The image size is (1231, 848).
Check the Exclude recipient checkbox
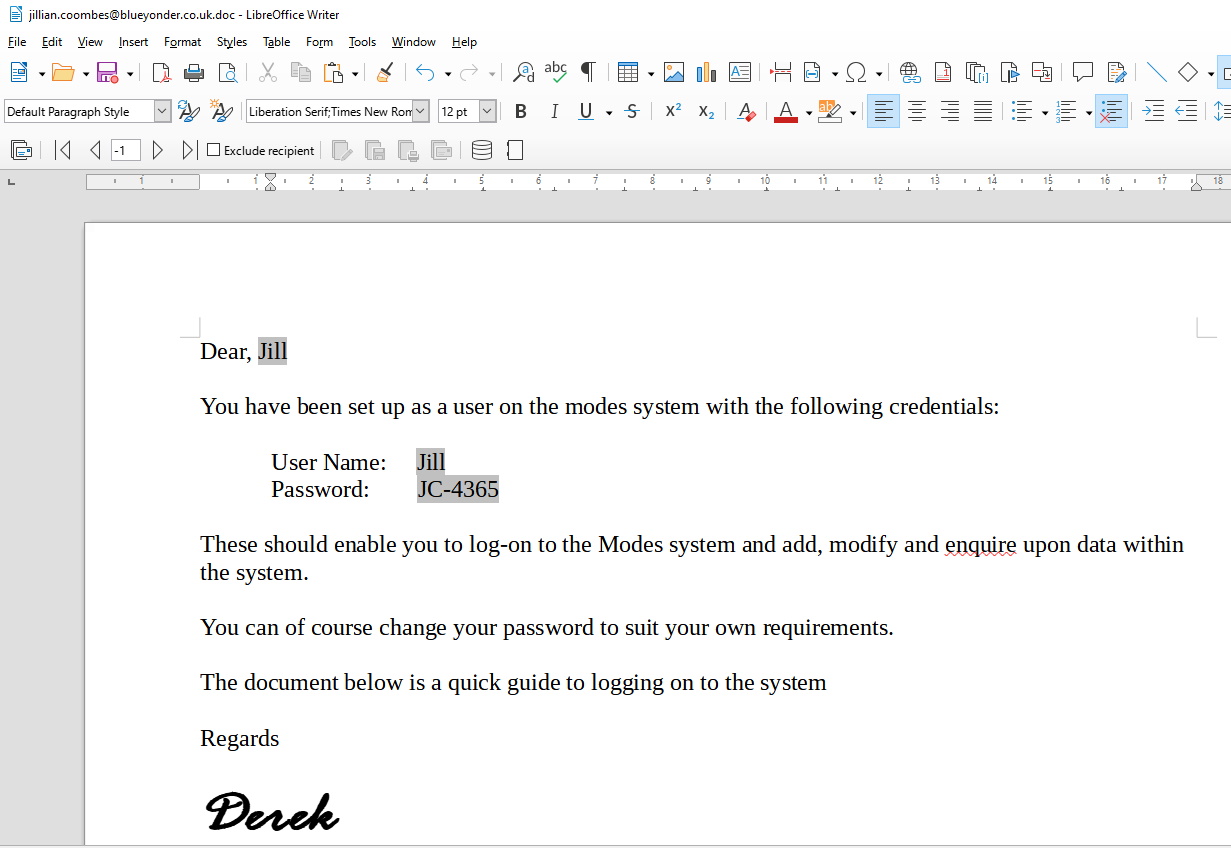pos(213,151)
